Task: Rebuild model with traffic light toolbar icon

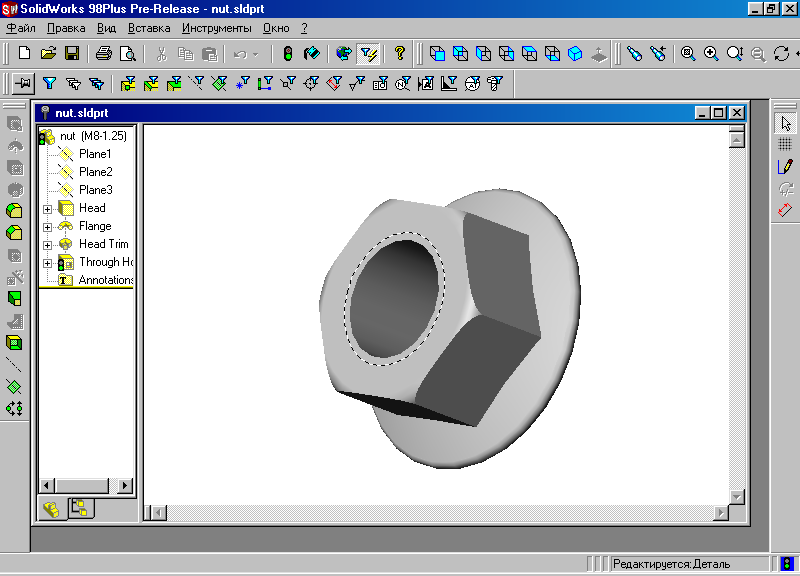Action: click(x=288, y=53)
